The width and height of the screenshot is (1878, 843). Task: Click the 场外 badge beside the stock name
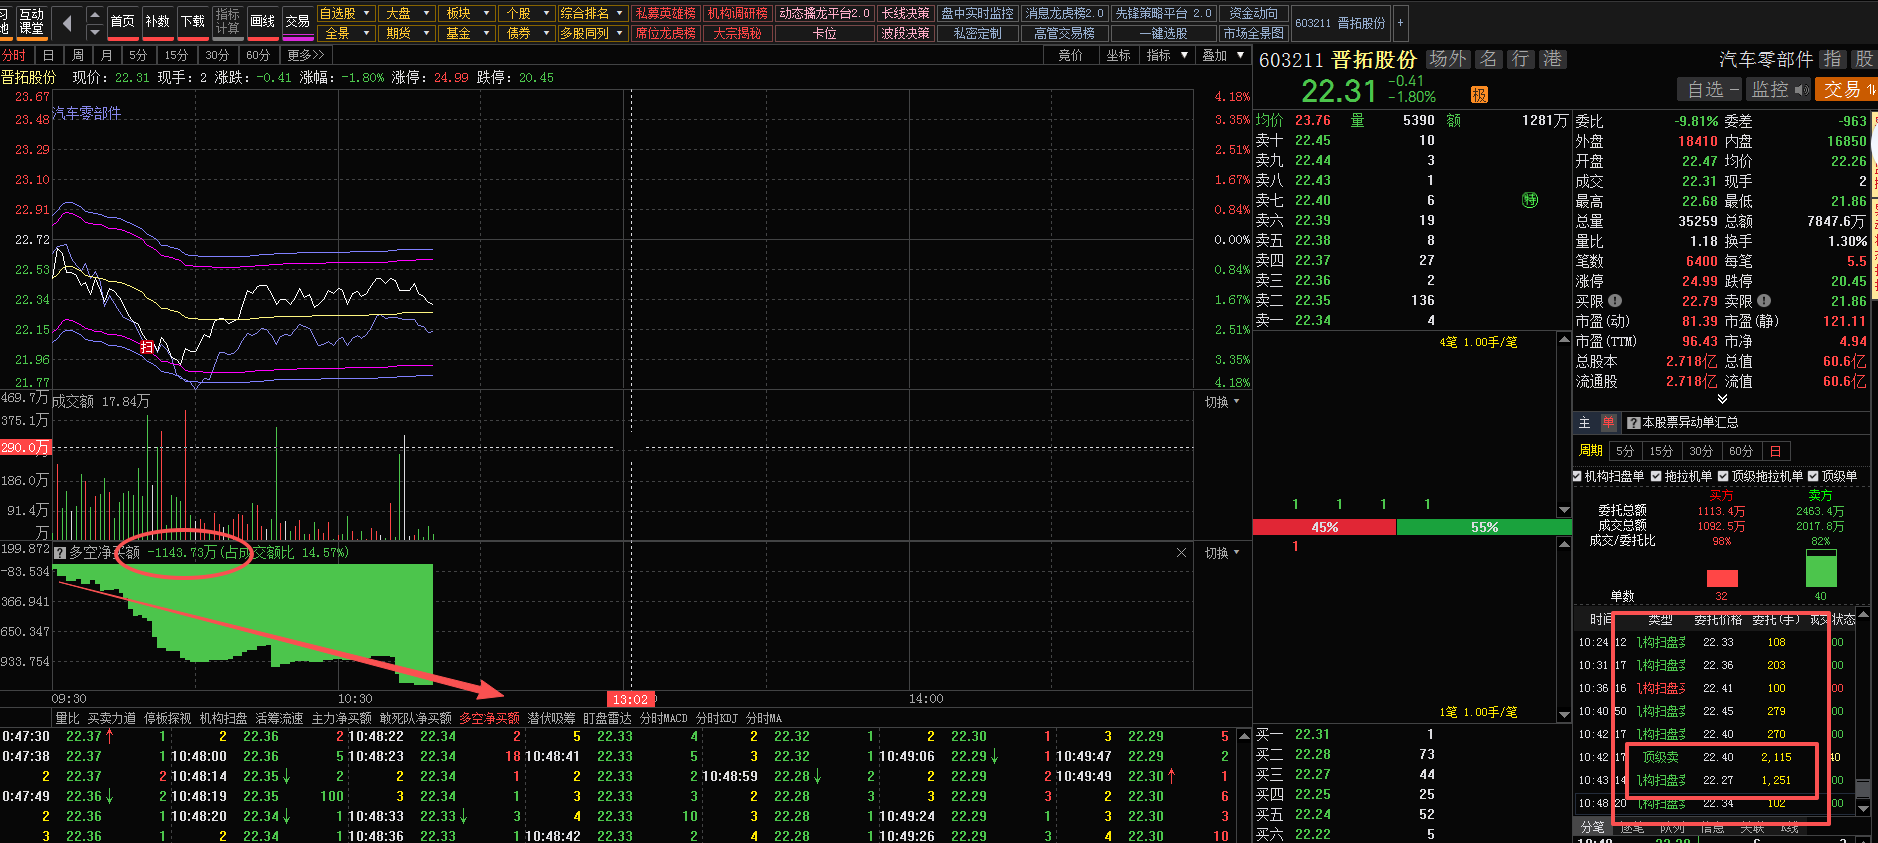coord(1447,59)
